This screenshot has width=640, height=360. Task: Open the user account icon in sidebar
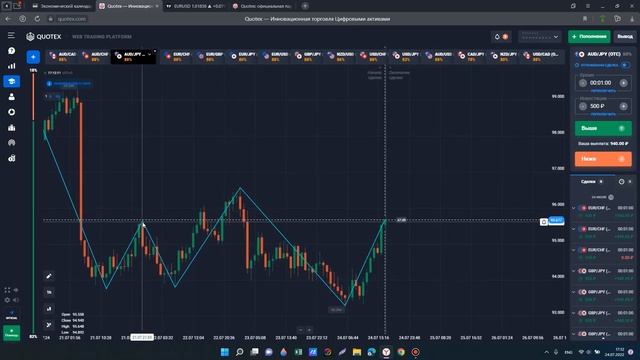click(11, 97)
